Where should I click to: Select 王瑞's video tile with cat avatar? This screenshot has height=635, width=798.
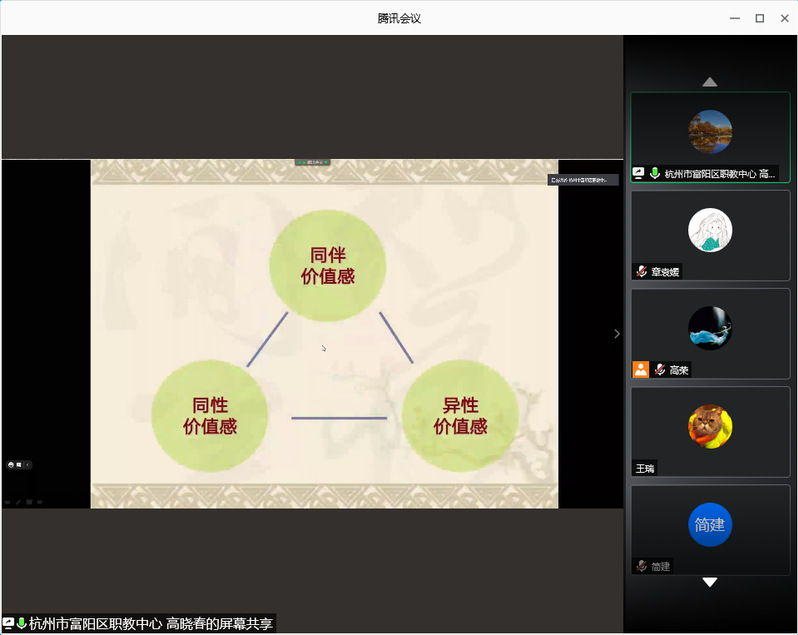pyautogui.click(x=710, y=427)
